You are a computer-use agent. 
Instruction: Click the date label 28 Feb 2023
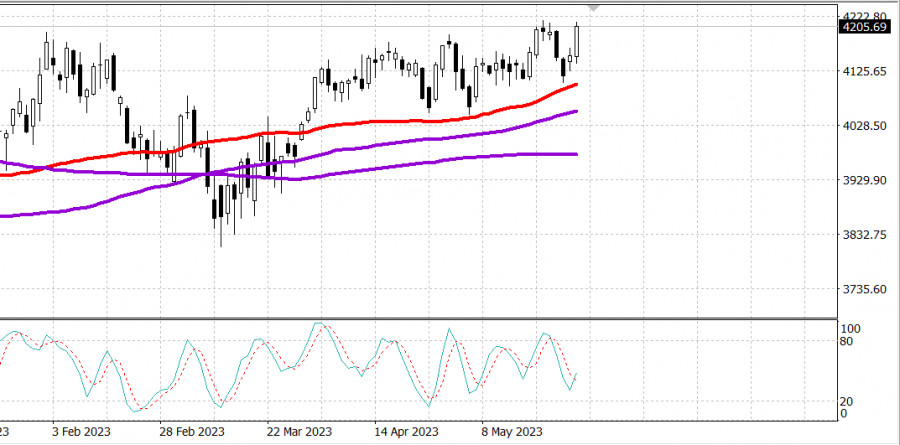click(191, 431)
